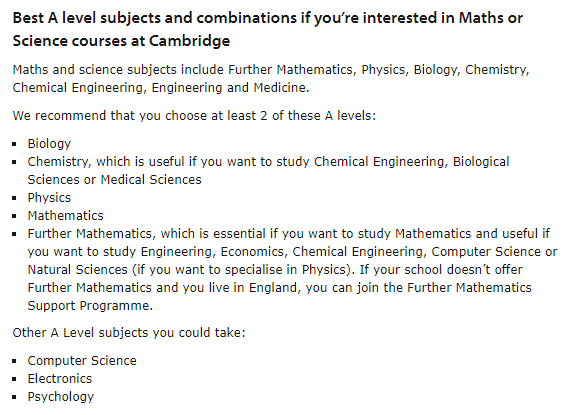Click the bullet marker beside Computer Science
The image size is (570, 415).
point(15,361)
